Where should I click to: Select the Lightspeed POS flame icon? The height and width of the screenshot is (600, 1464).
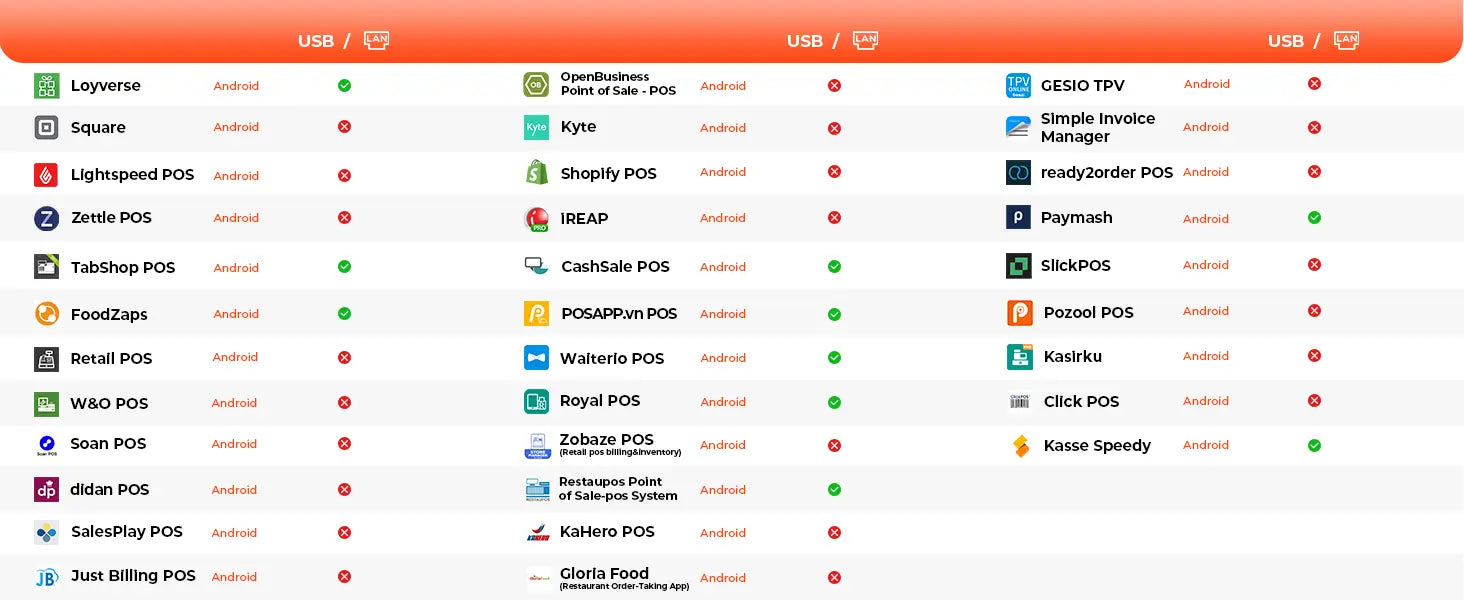click(x=47, y=175)
